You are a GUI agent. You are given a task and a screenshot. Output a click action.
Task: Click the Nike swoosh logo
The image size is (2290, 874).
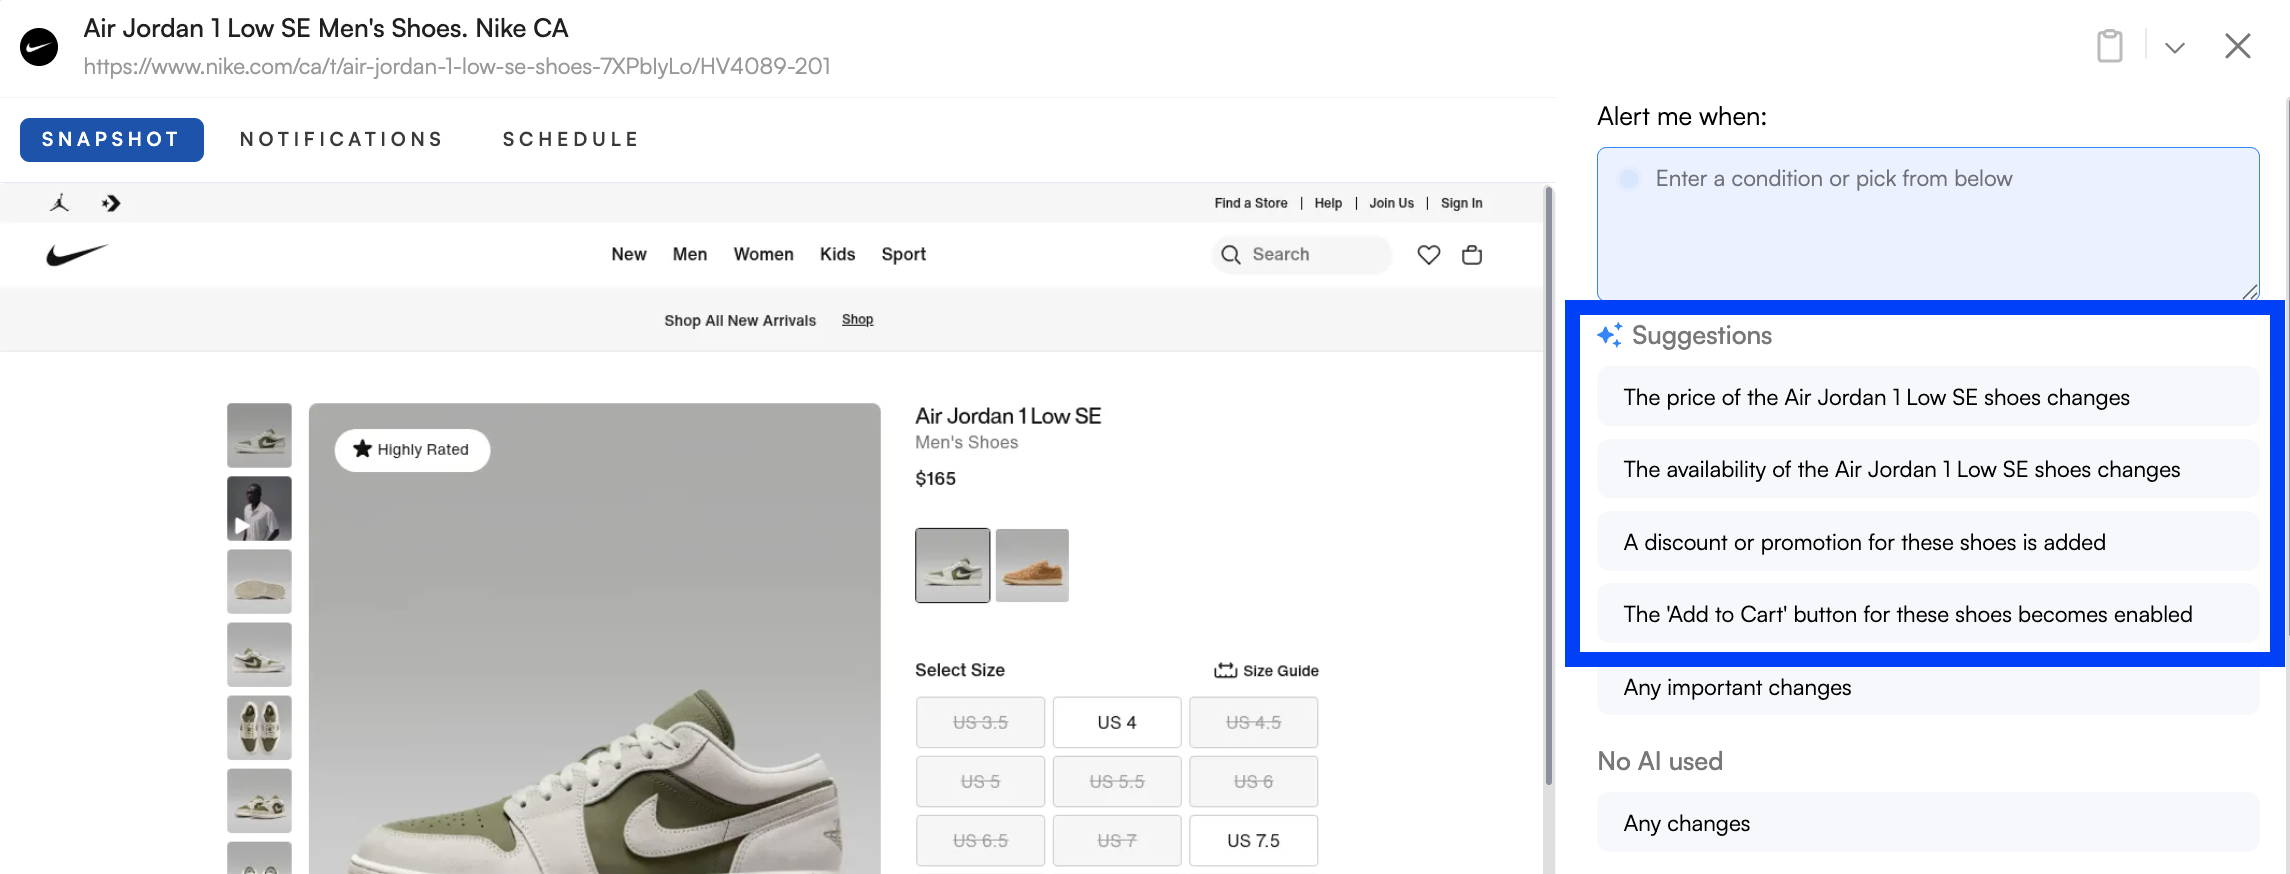click(x=76, y=255)
